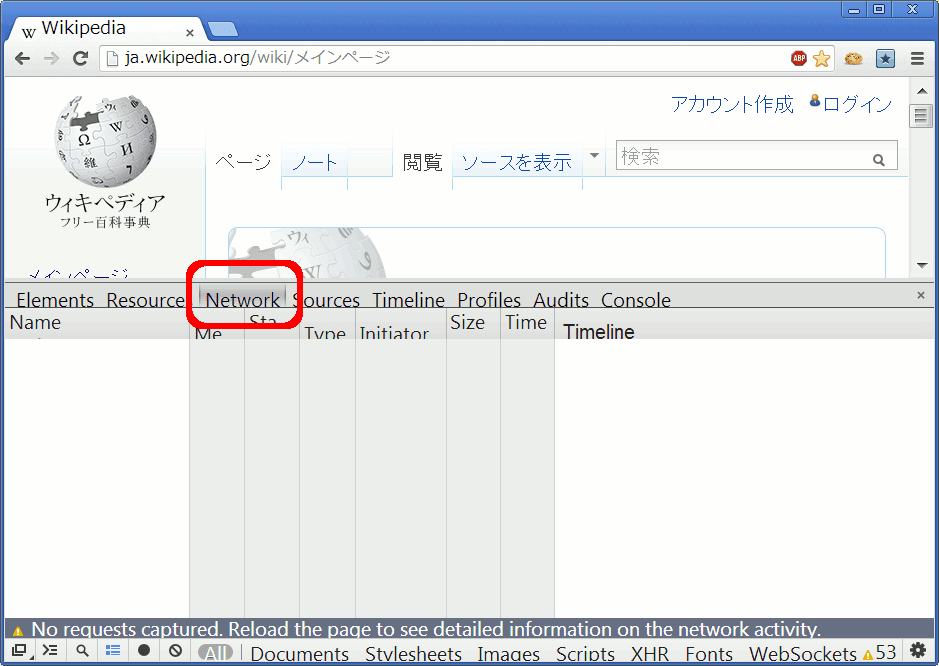Image resolution: width=939 pixels, height=666 pixels.
Task: Click the page scrollbar thumb
Action: point(922,116)
